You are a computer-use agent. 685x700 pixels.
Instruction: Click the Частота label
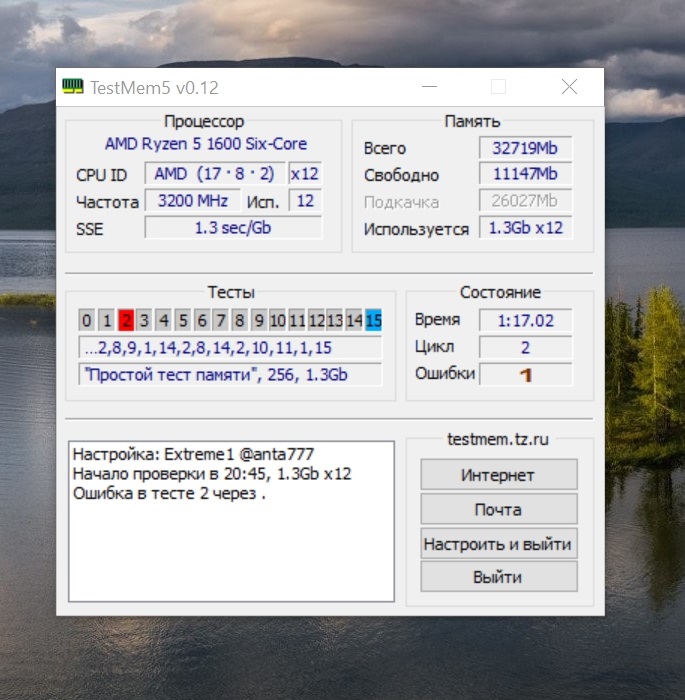coord(107,202)
